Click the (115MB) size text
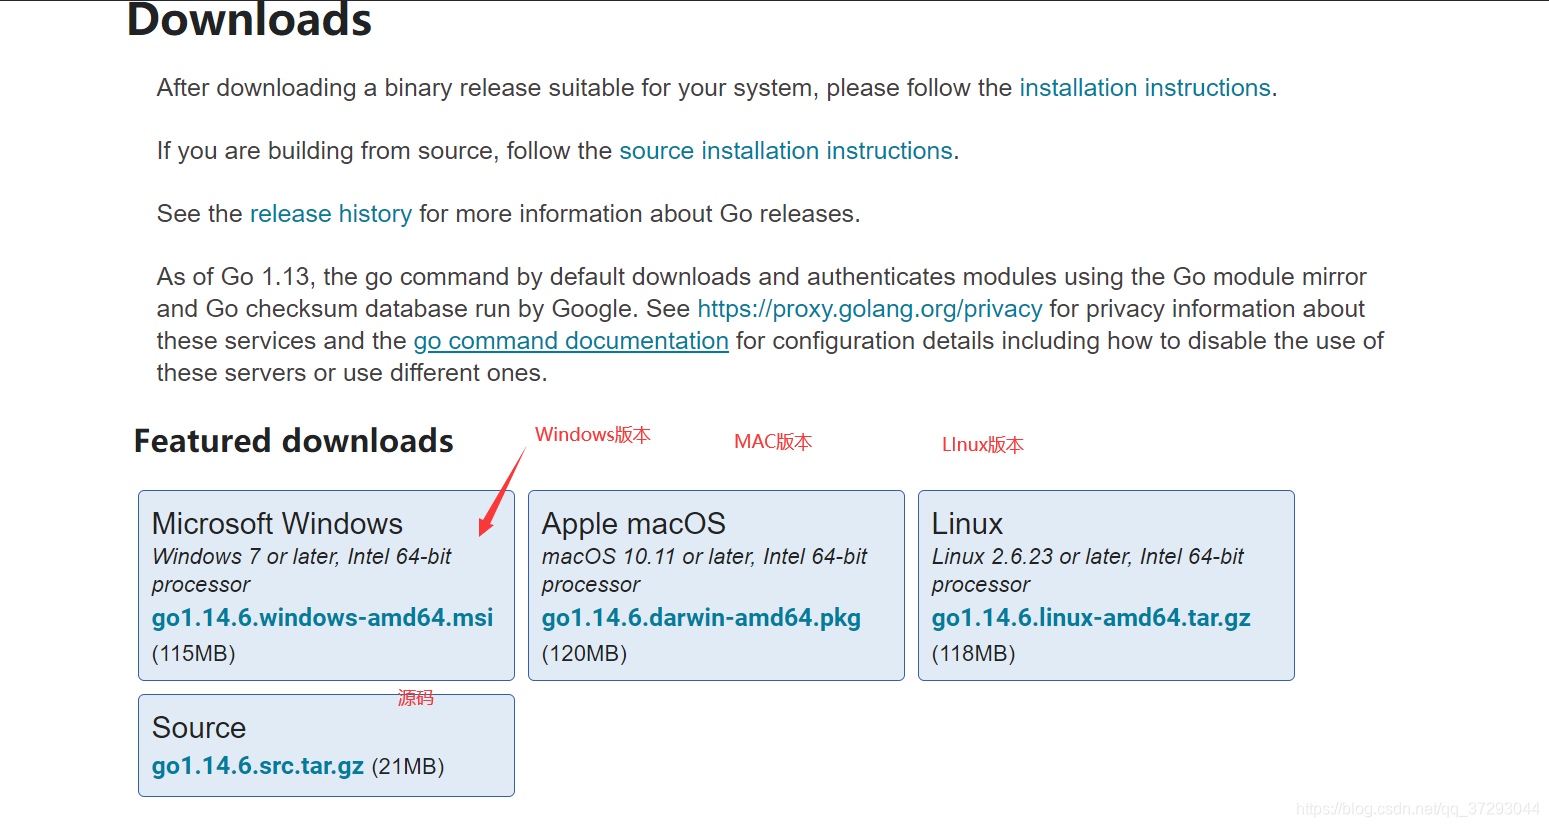 194,654
